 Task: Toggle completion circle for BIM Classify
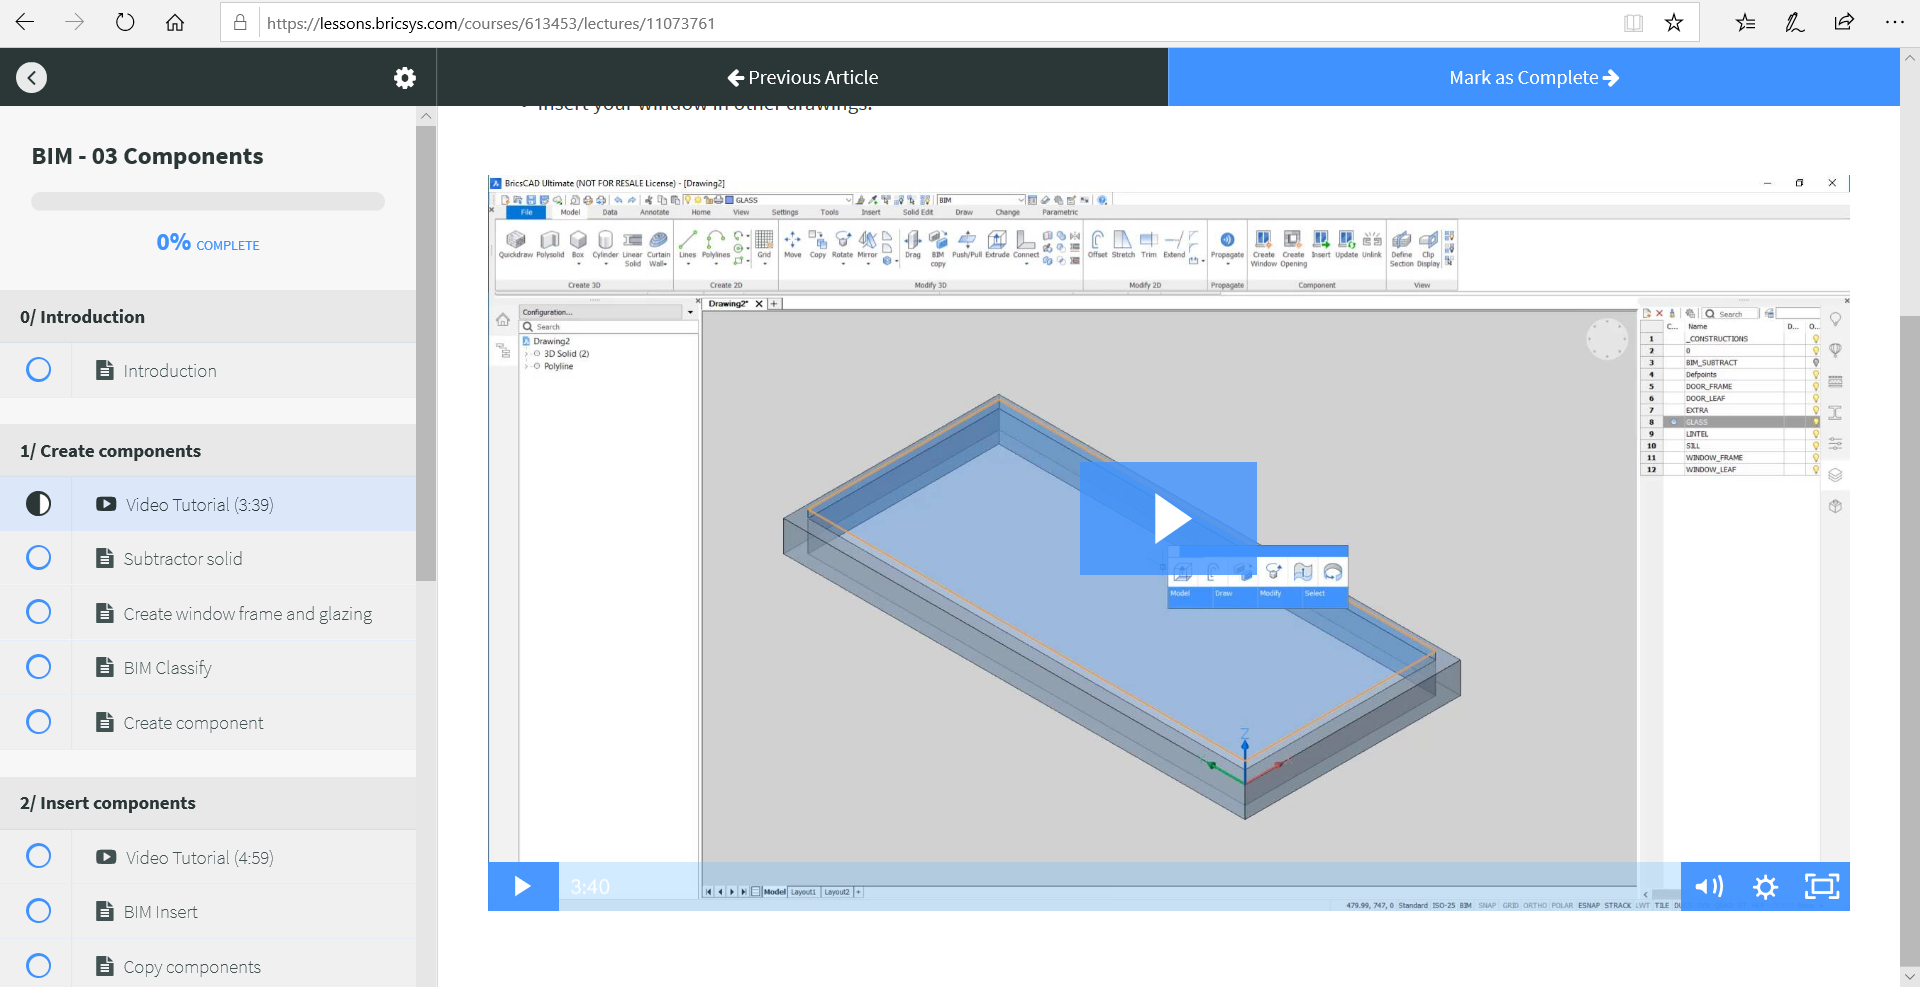[x=38, y=667]
